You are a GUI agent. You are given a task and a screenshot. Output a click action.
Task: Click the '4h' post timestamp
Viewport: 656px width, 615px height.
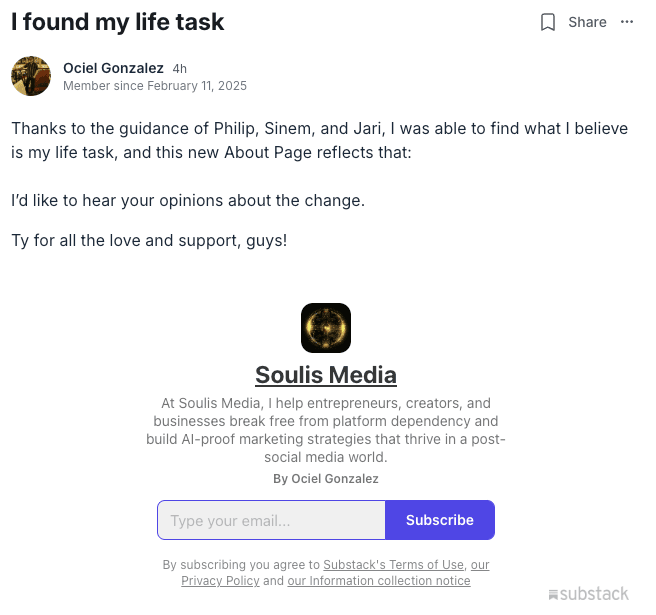point(179,69)
